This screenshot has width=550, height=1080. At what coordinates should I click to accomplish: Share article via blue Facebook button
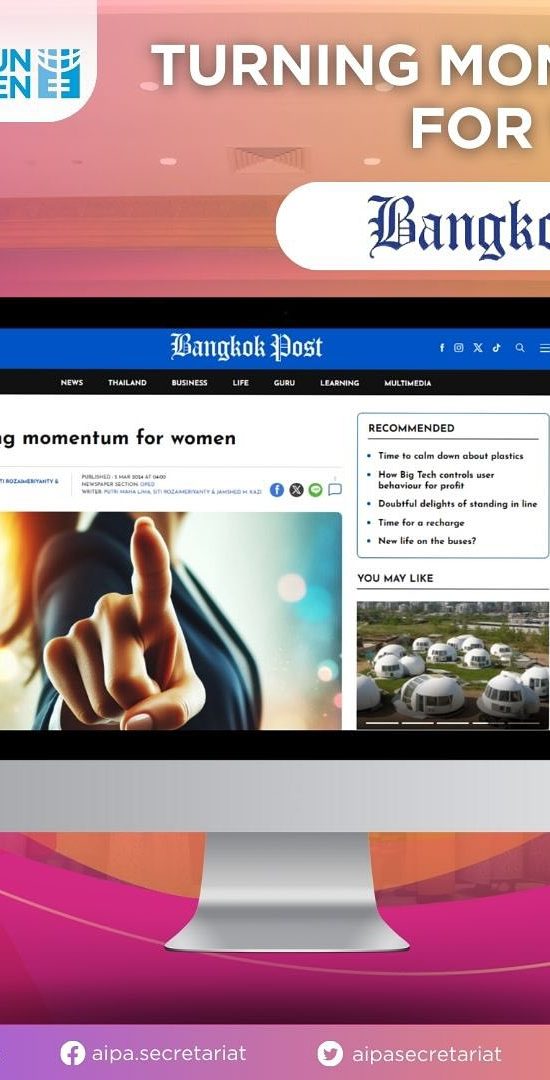pos(277,490)
